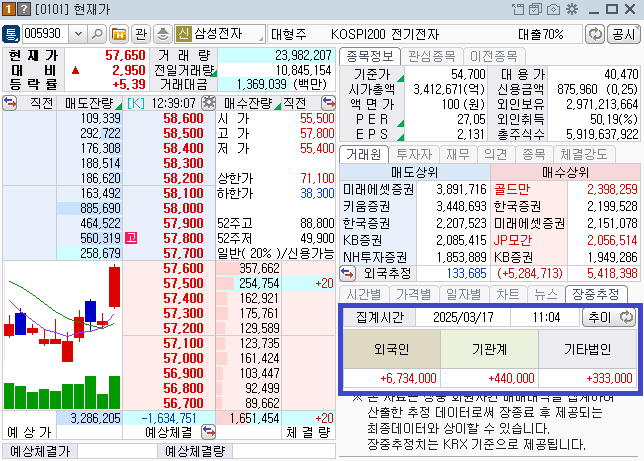
Task: Click the 매수잔량 header expander triangle
Action: pyautogui.click(x=278, y=107)
